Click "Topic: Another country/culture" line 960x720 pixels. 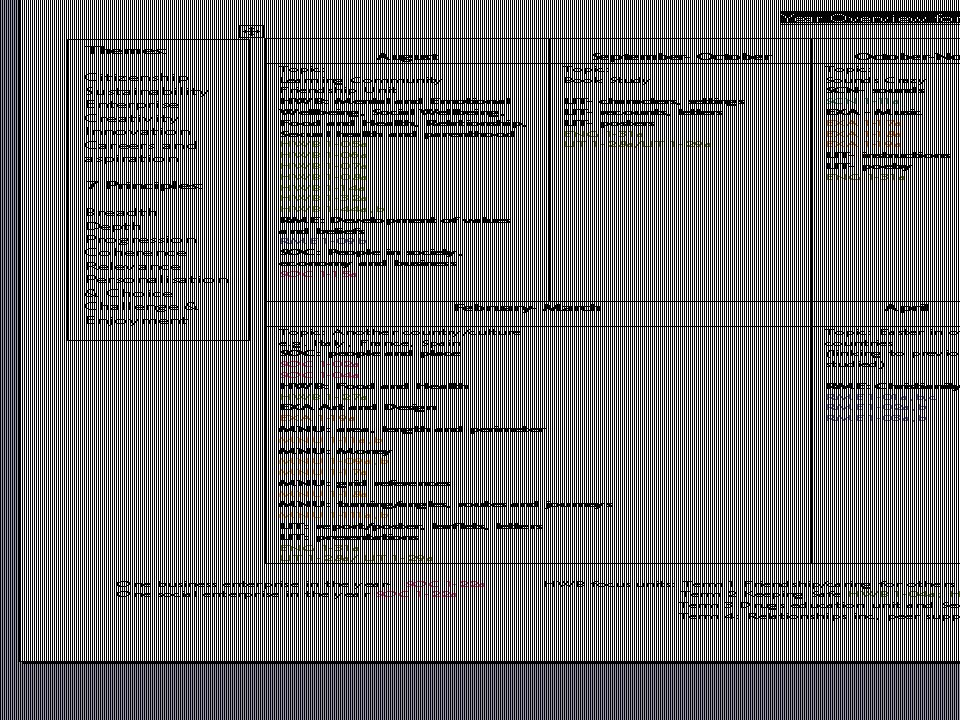coord(400,332)
